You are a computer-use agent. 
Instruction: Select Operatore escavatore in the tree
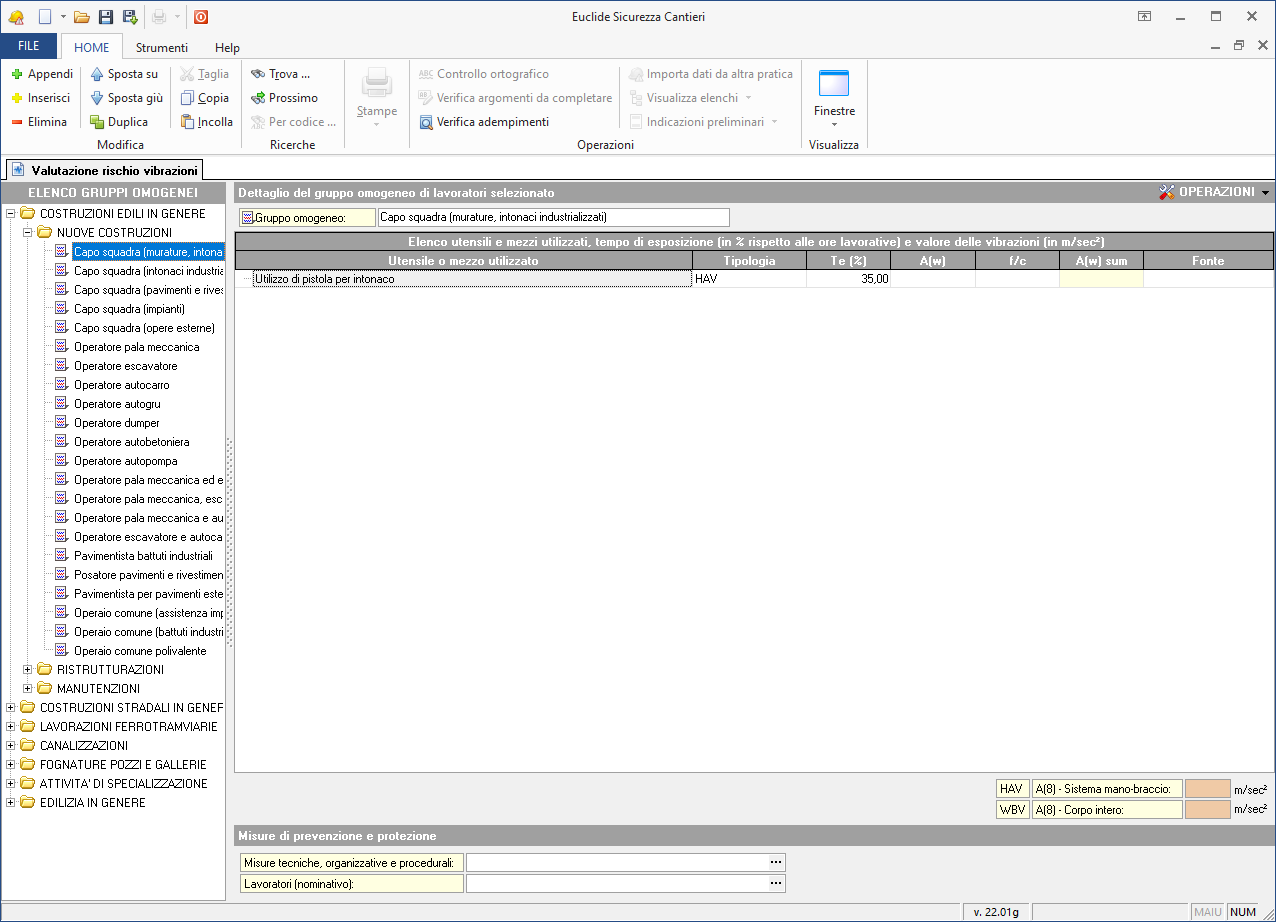[125, 366]
